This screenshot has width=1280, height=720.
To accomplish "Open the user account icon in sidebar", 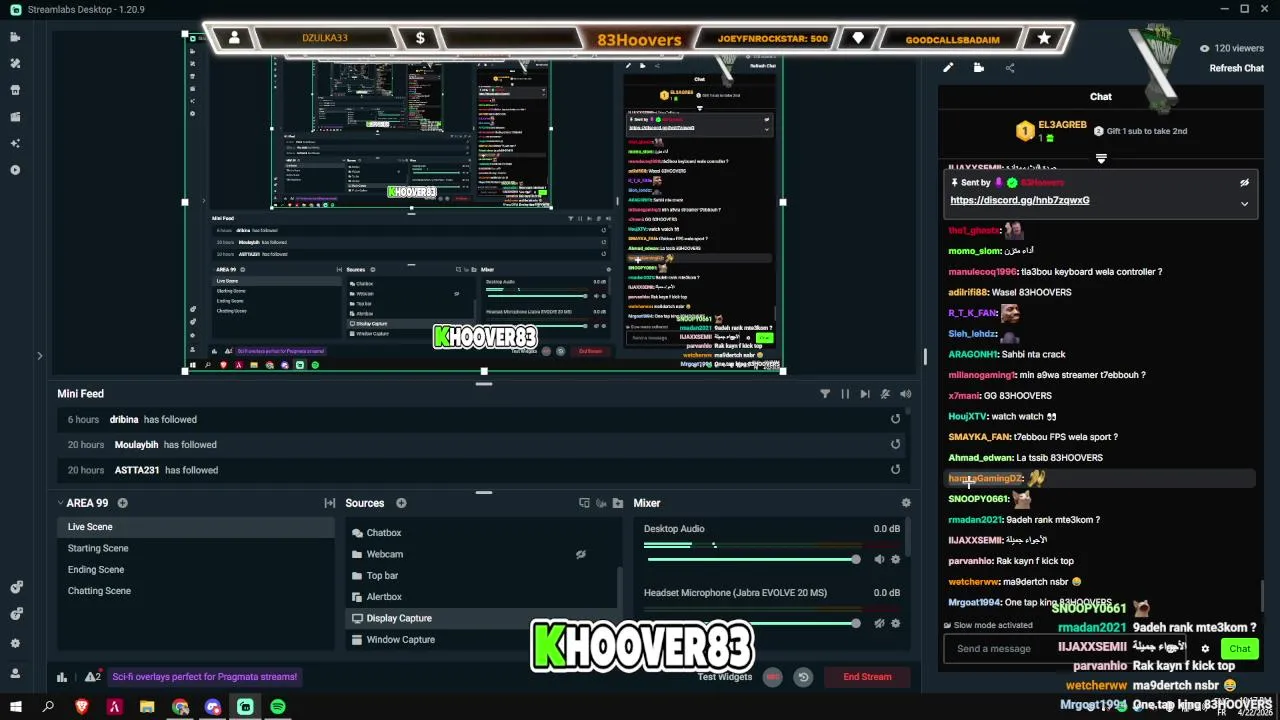I will [15, 673].
